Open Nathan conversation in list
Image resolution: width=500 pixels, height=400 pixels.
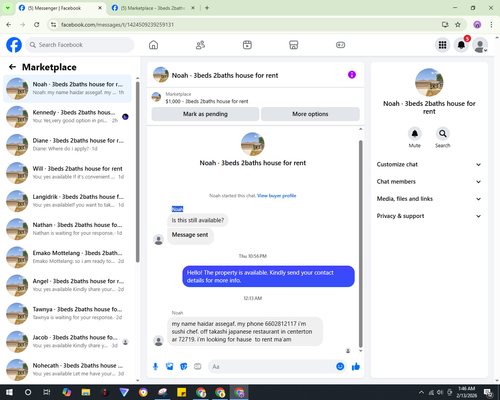[68, 229]
